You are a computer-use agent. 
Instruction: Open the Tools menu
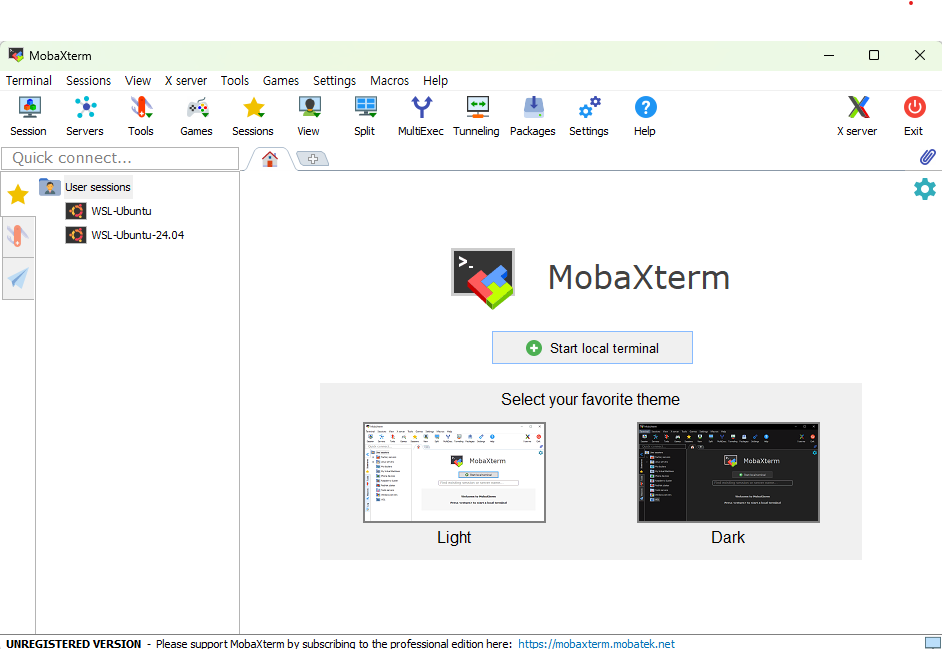234,81
